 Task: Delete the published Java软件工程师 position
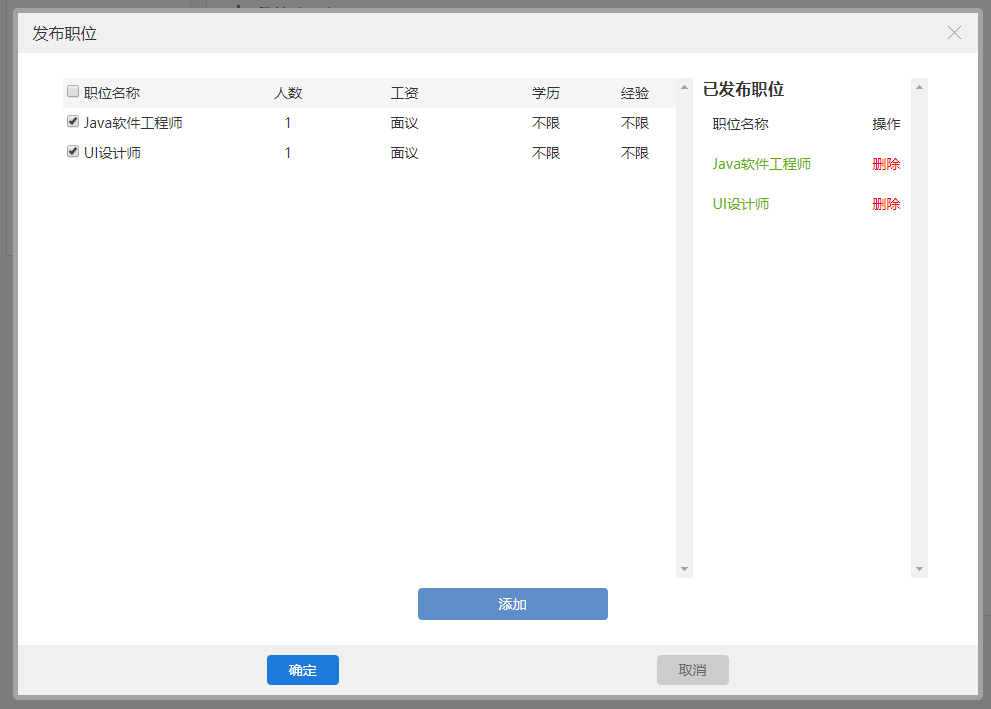(886, 164)
